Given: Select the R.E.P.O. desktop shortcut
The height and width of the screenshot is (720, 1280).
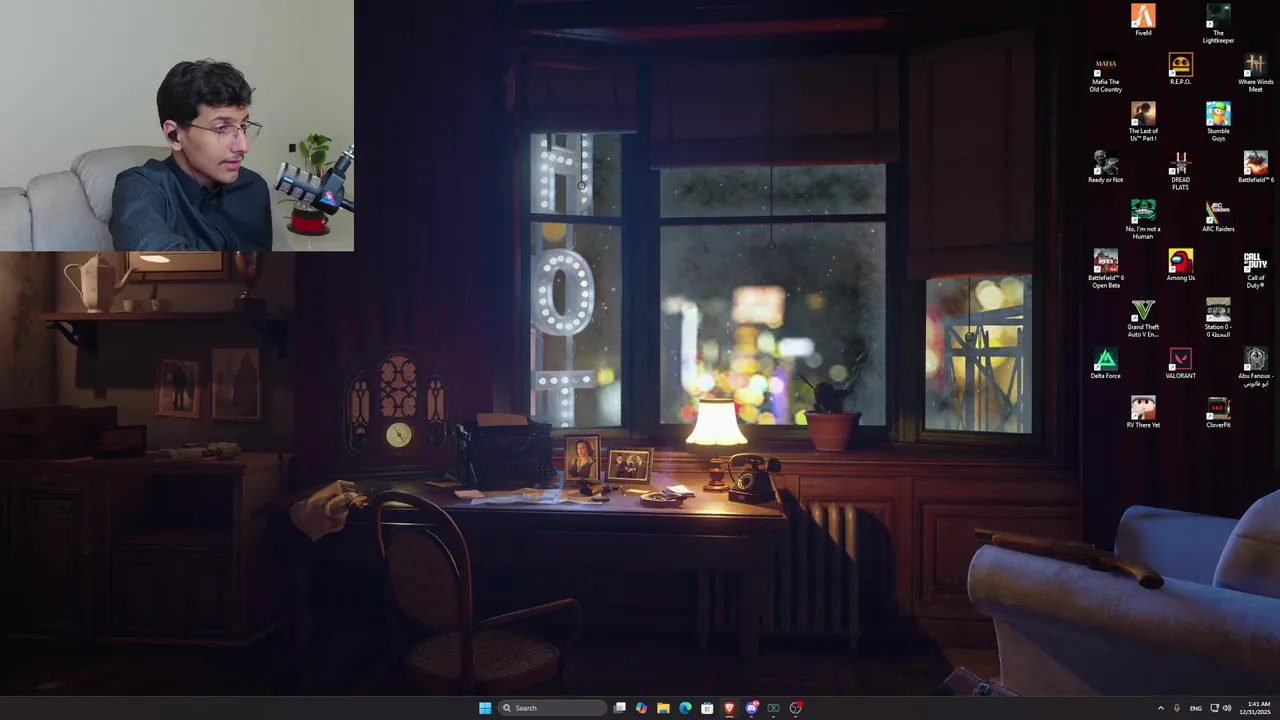Looking at the screenshot, I should coord(1180,69).
